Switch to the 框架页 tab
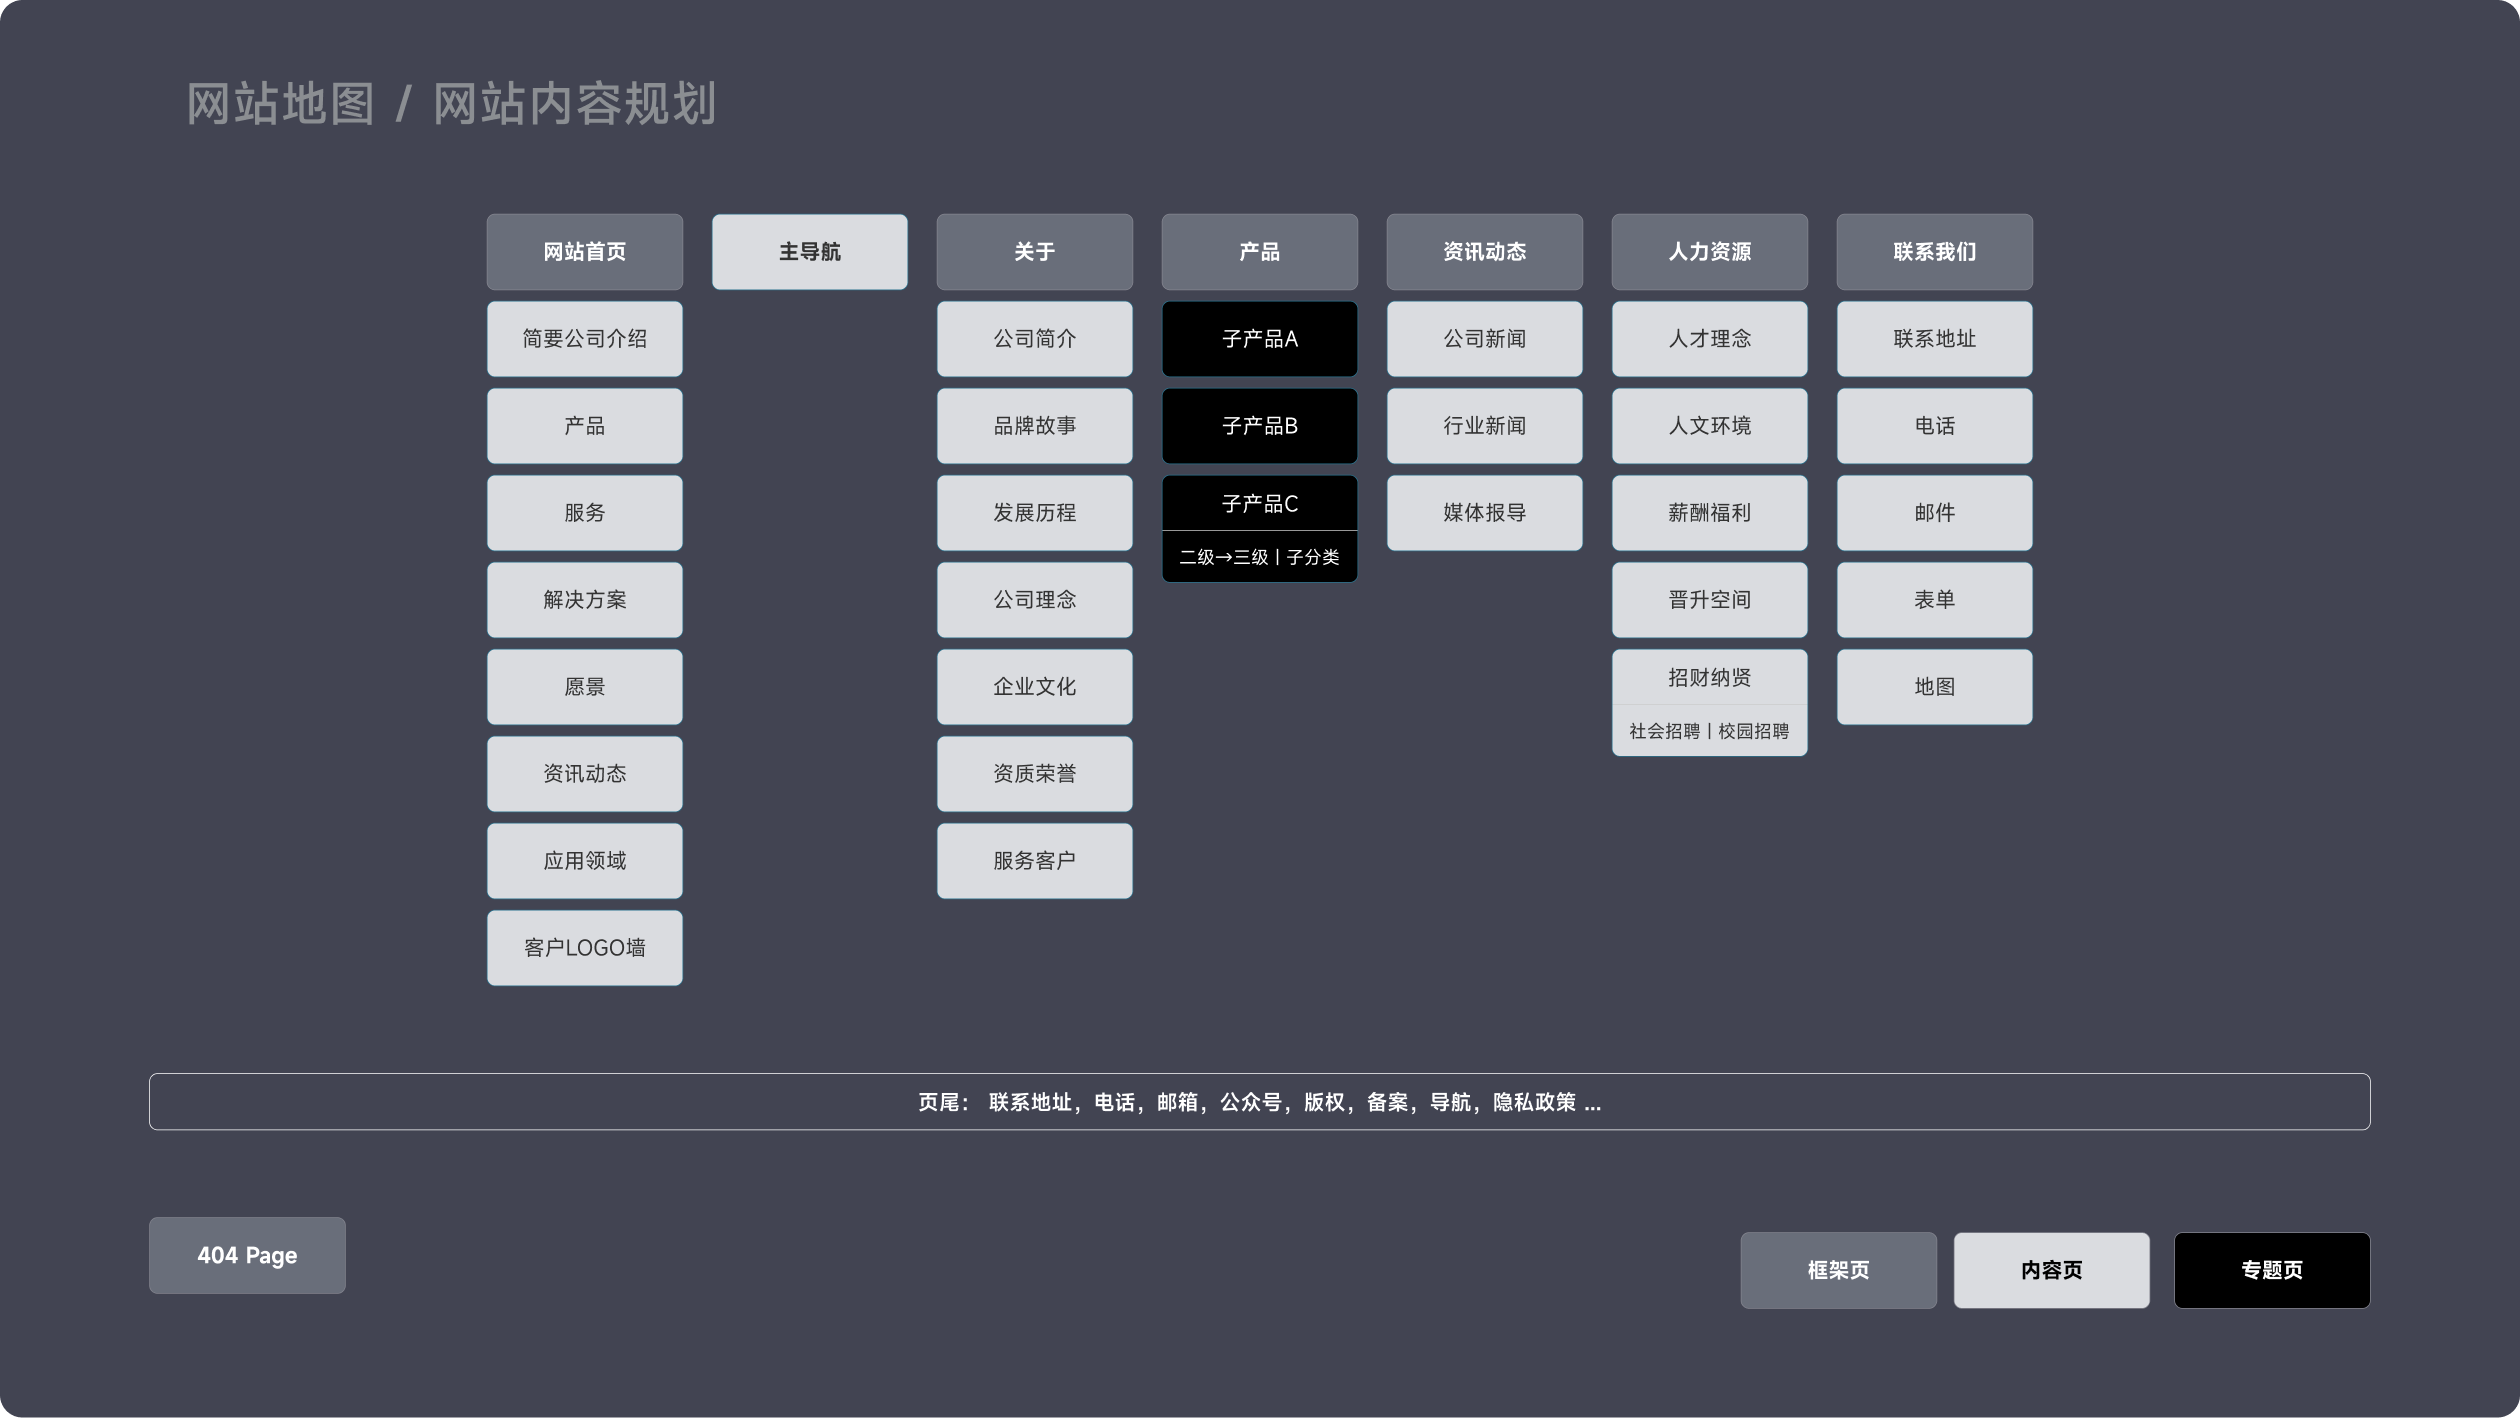 click(1838, 1270)
